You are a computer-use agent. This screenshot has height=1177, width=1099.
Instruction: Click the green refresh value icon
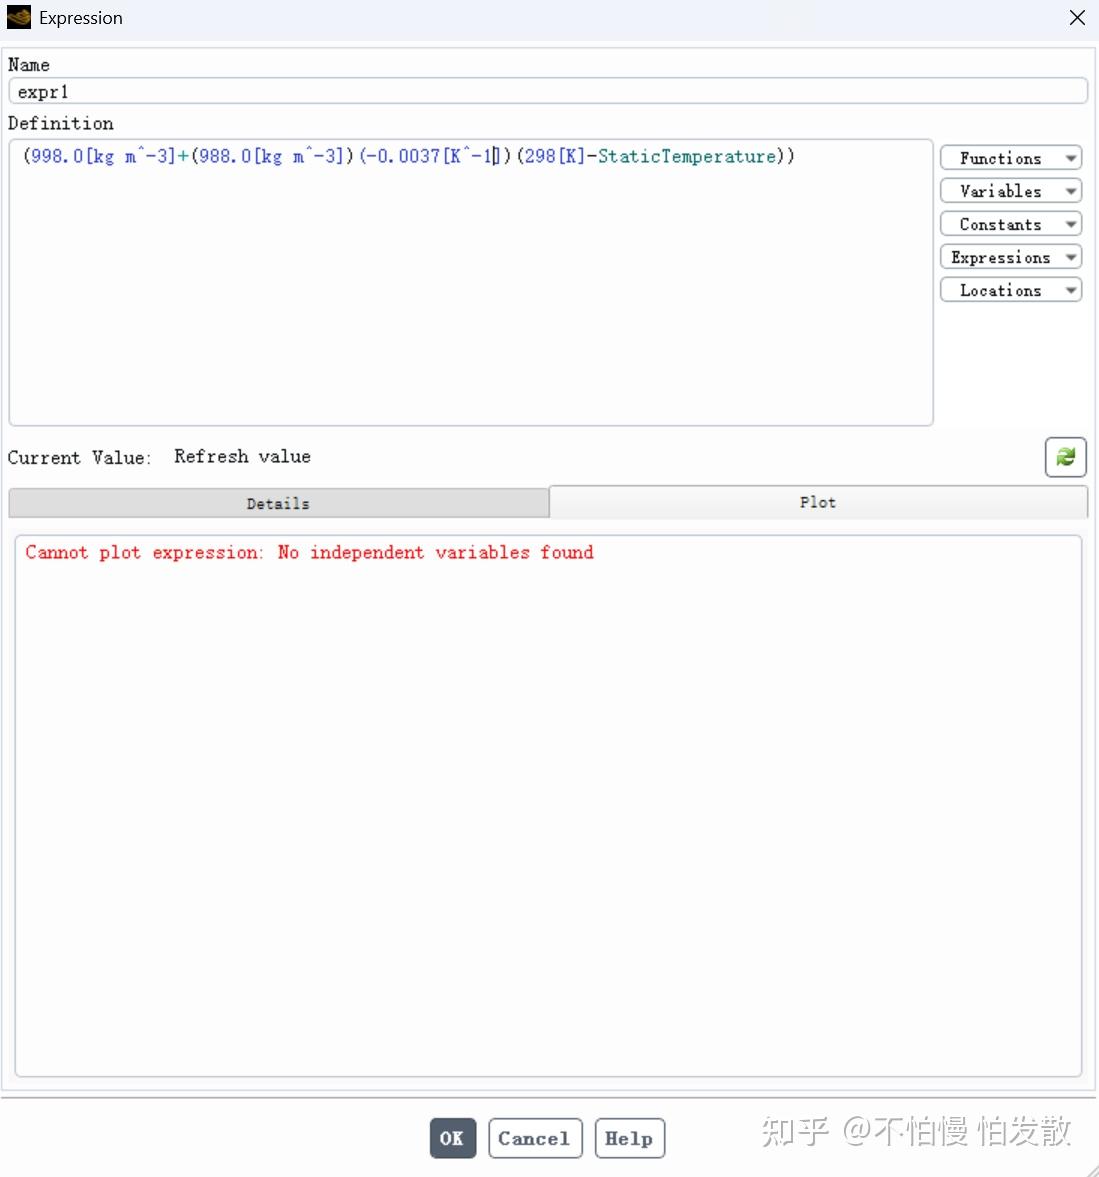point(1064,456)
